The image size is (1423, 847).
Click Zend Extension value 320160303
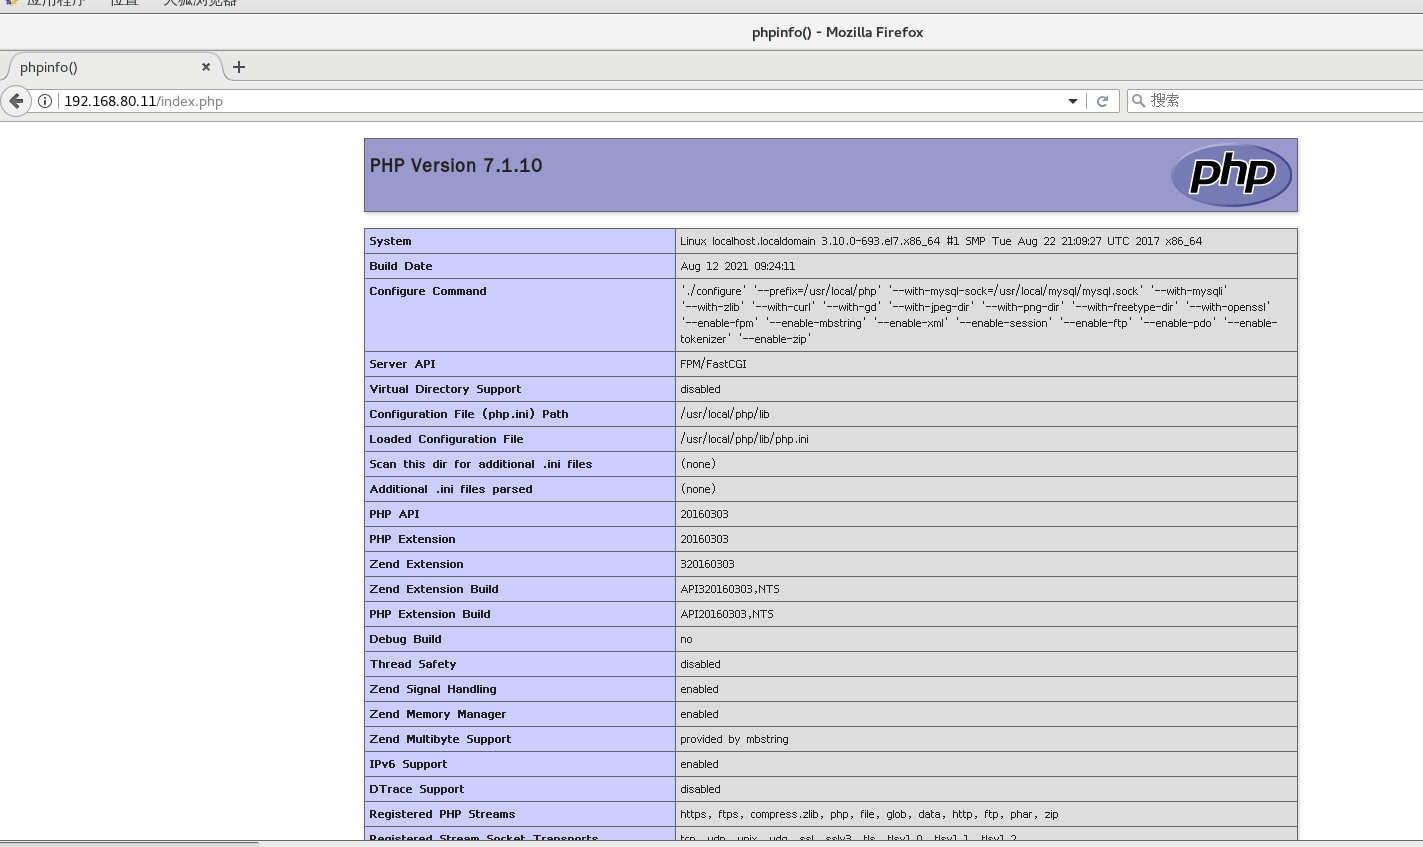(x=707, y=564)
